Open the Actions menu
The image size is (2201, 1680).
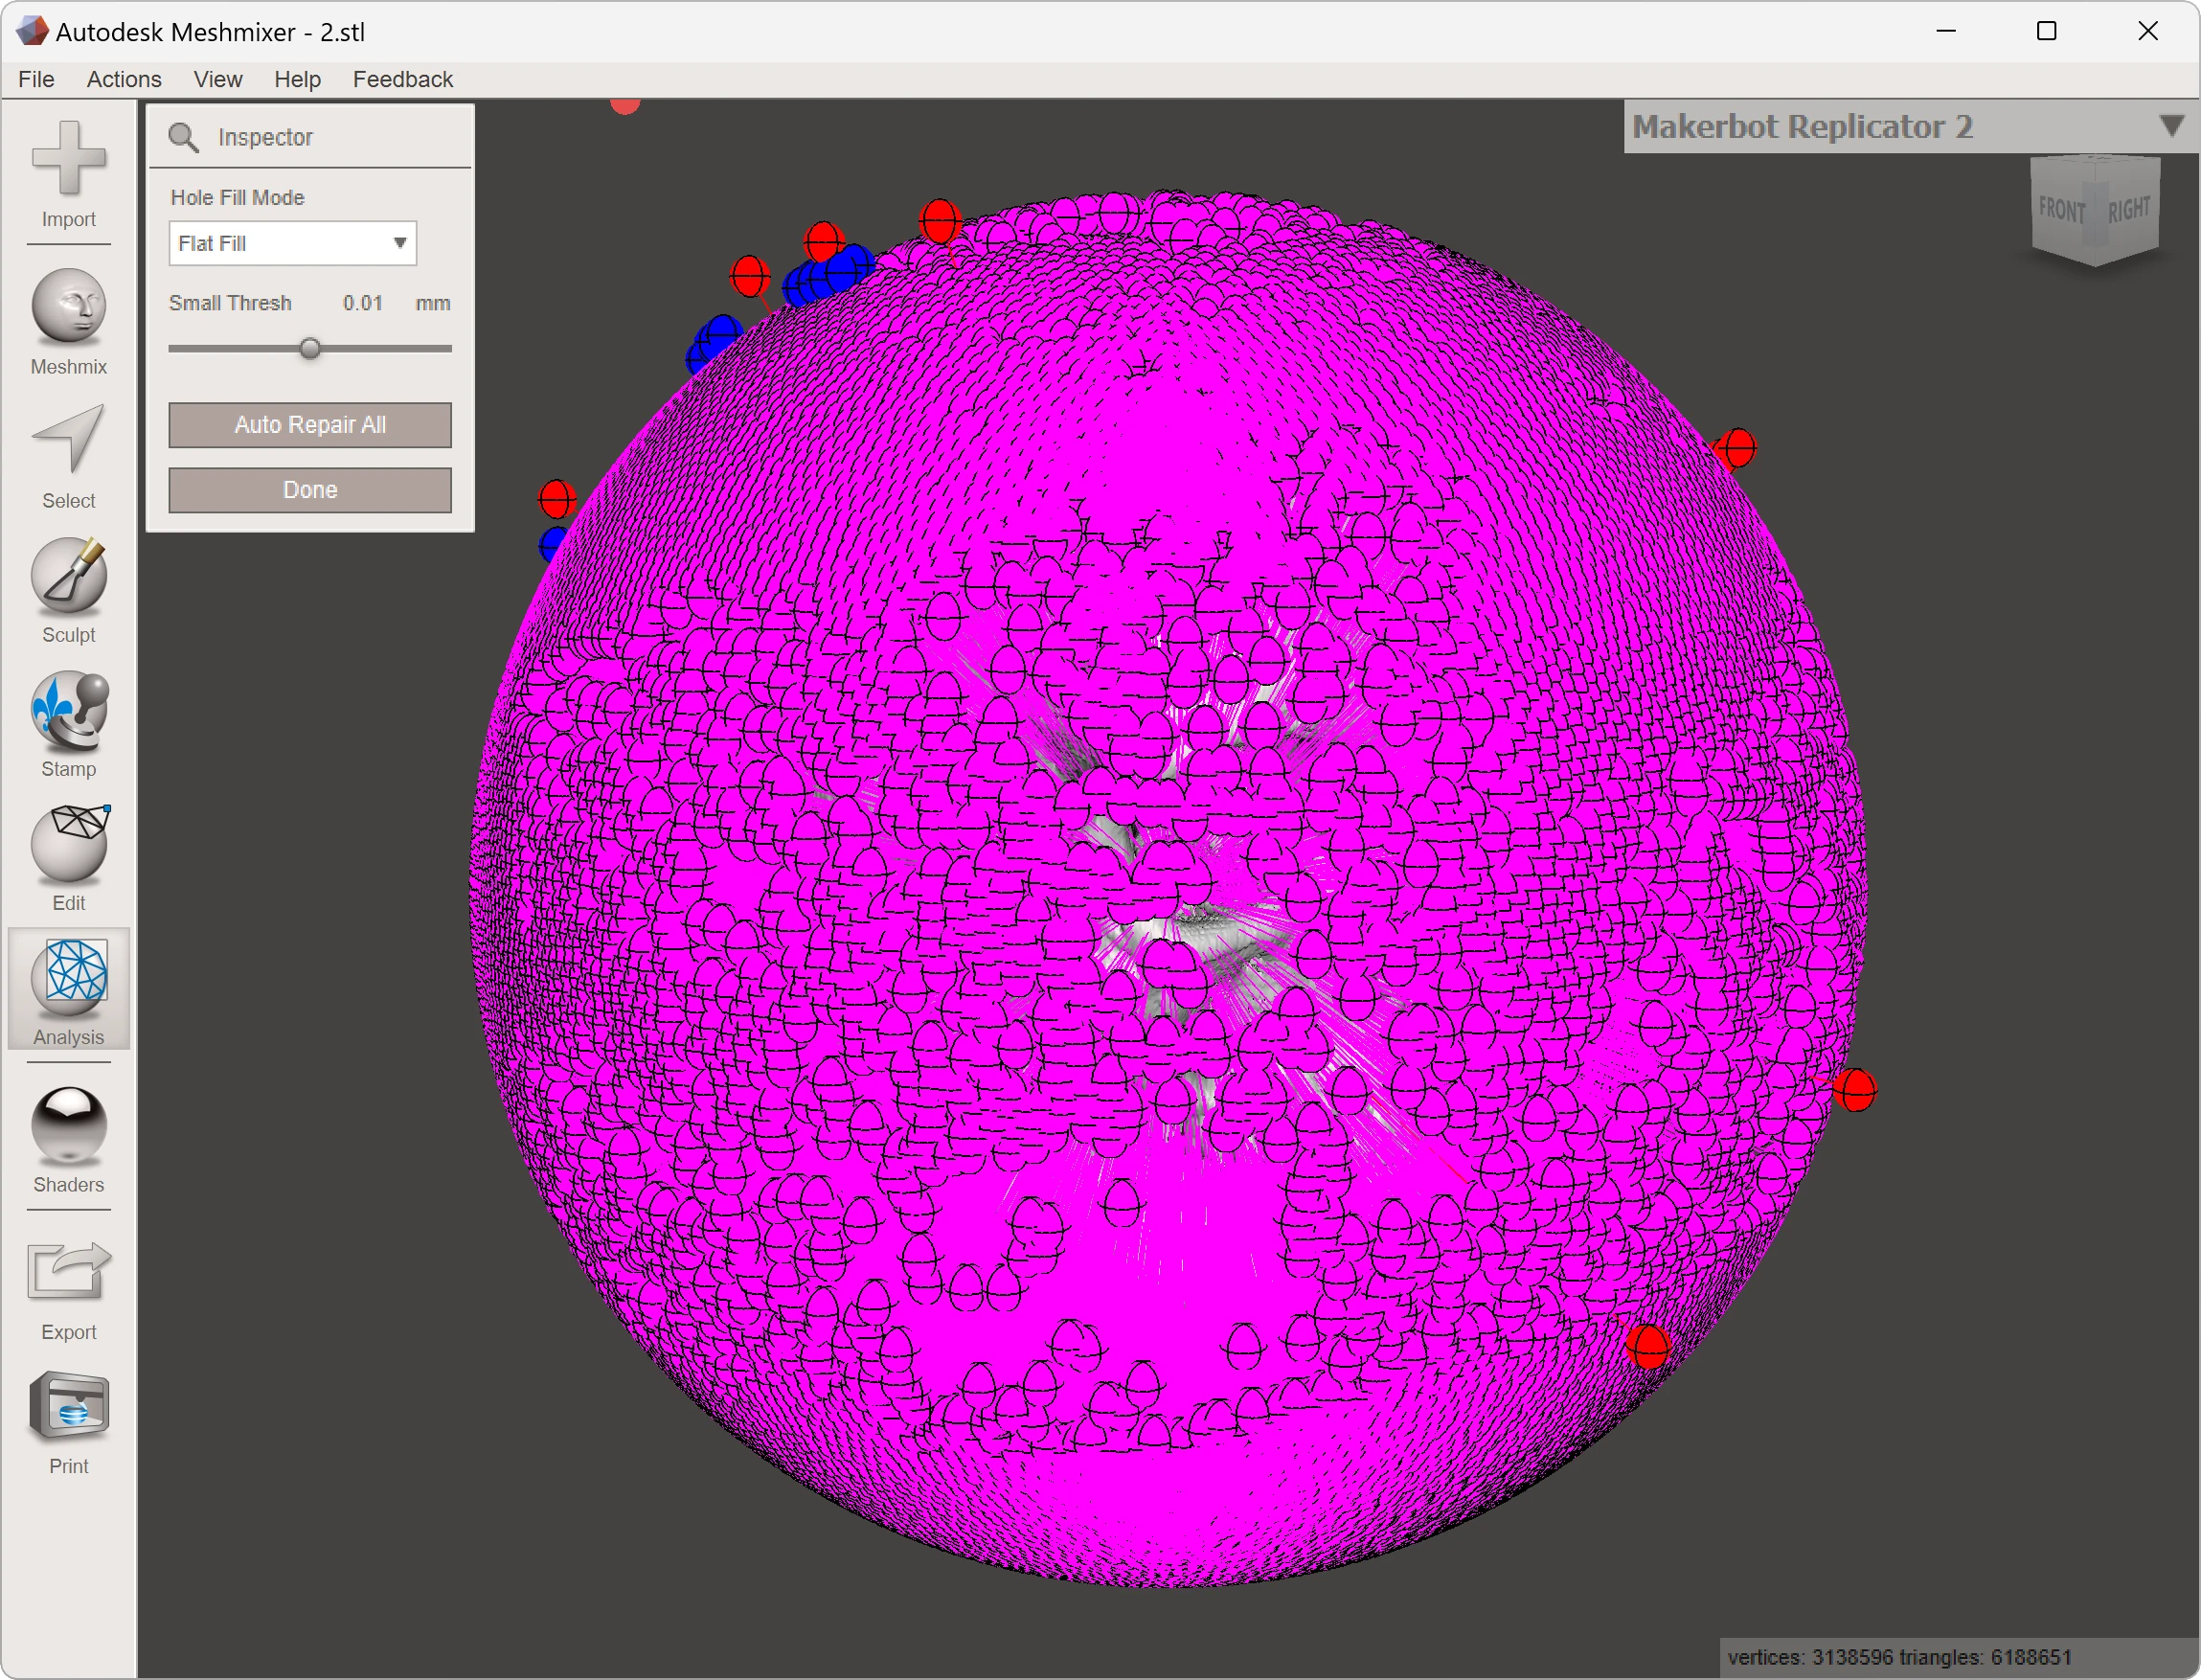click(123, 79)
